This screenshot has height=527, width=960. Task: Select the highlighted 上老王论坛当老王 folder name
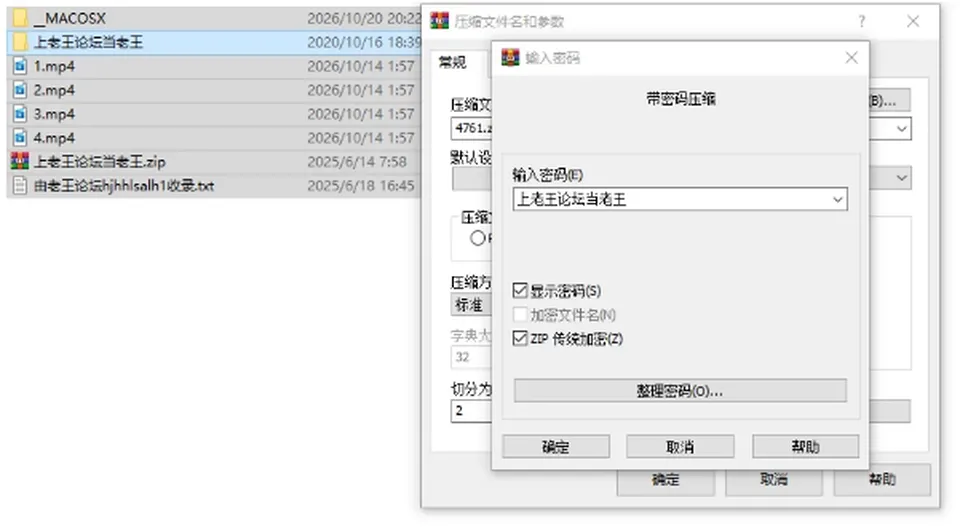[x=88, y=42]
